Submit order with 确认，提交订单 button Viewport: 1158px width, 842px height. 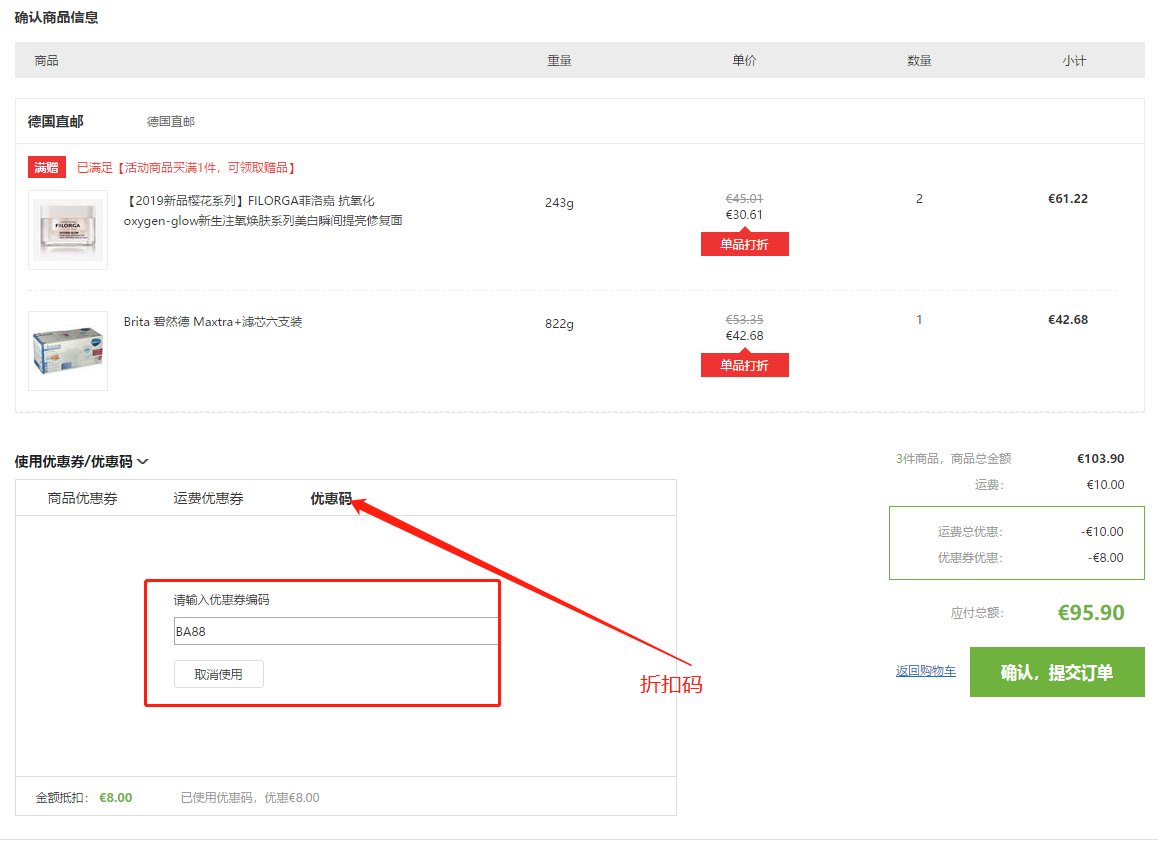tap(1057, 672)
